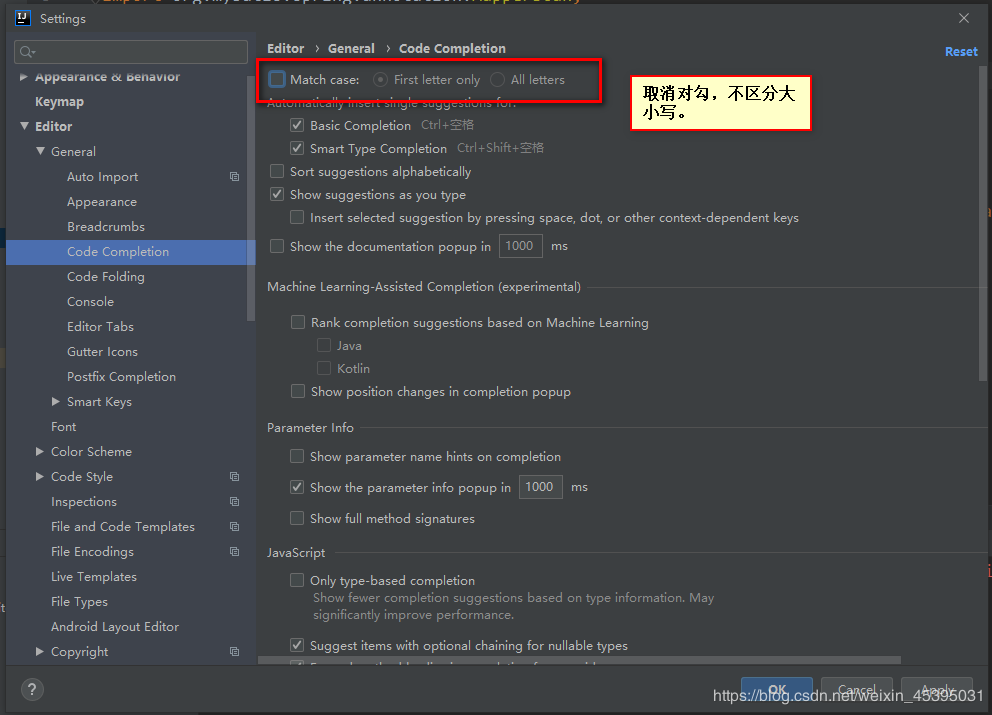Open the Font settings page
The height and width of the screenshot is (715, 992).
tap(63, 426)
